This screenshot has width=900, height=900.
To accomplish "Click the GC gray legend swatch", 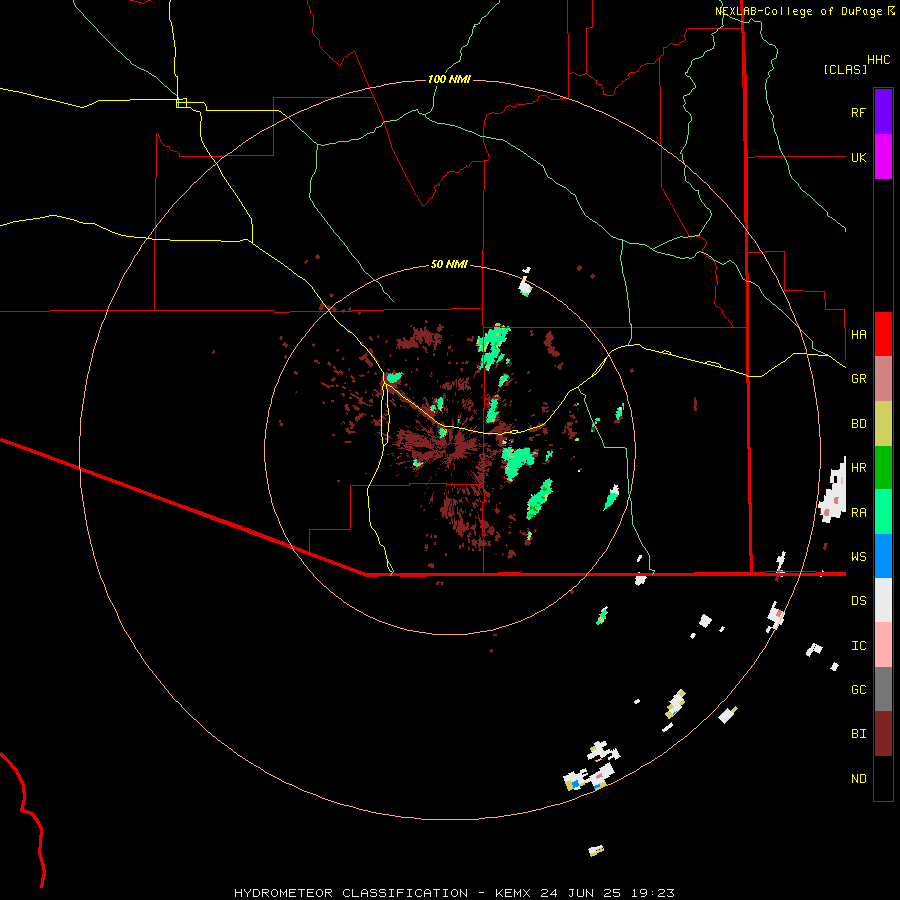I will [x=883, y=689].
